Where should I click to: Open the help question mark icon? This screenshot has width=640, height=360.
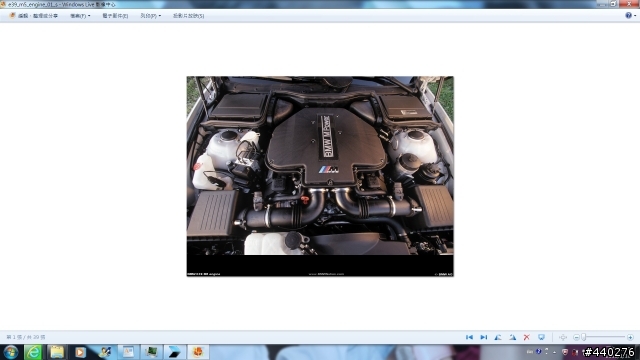pyautogui.click(x=629, y=15)
